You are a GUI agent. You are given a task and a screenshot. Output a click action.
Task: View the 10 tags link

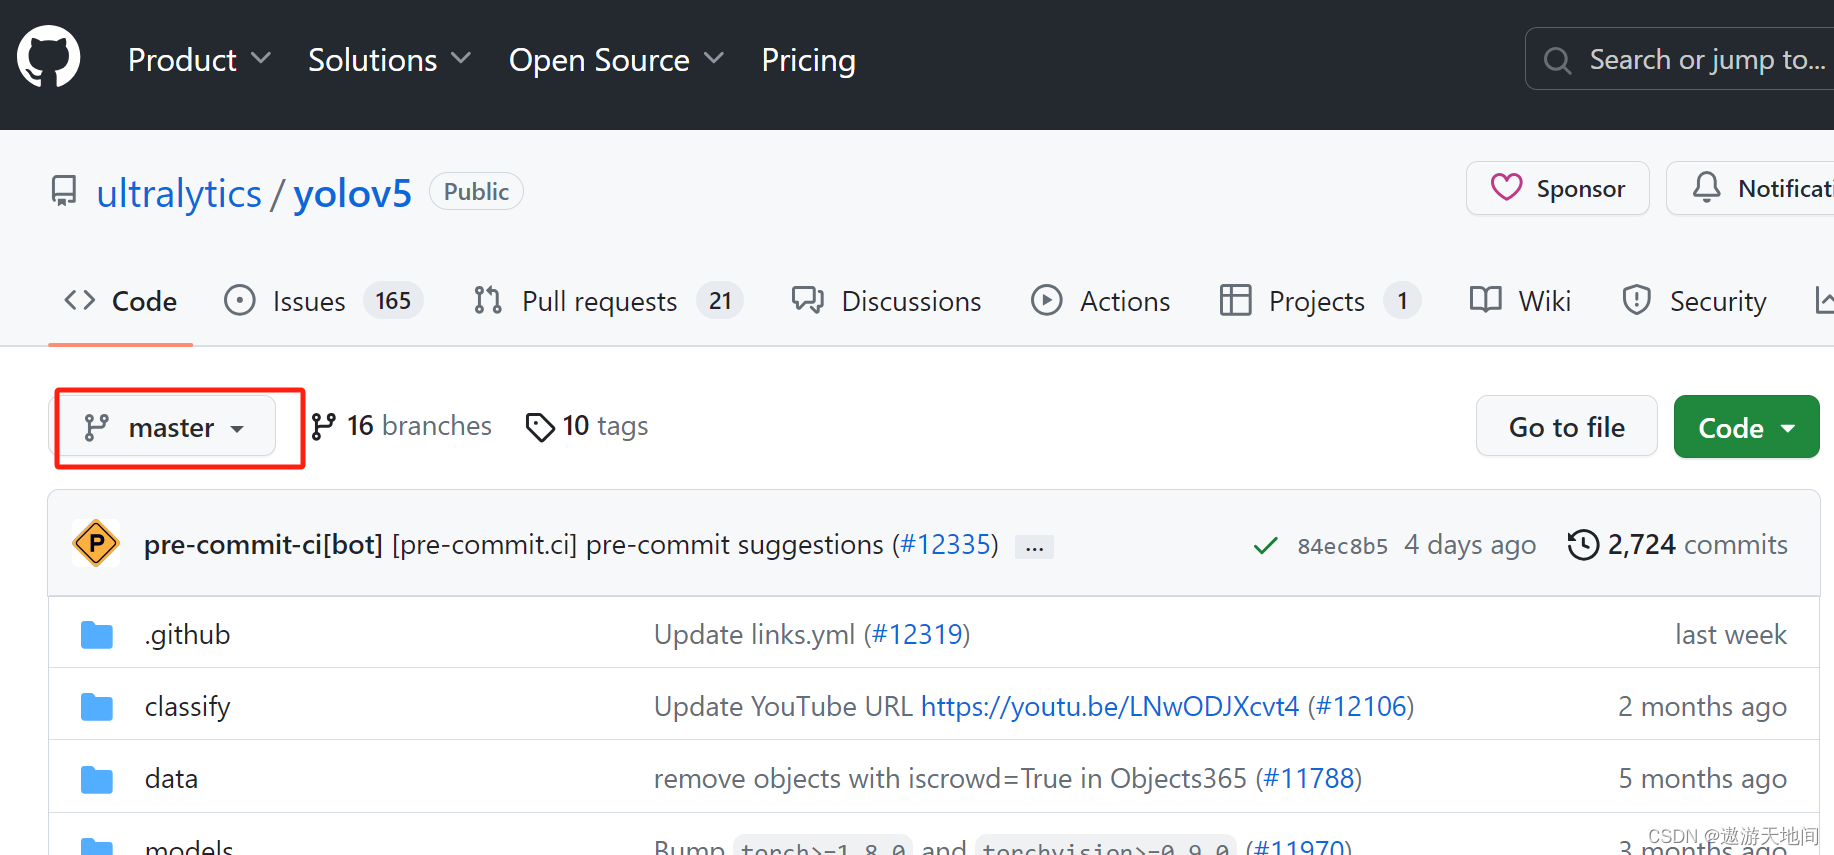point(587,426)
